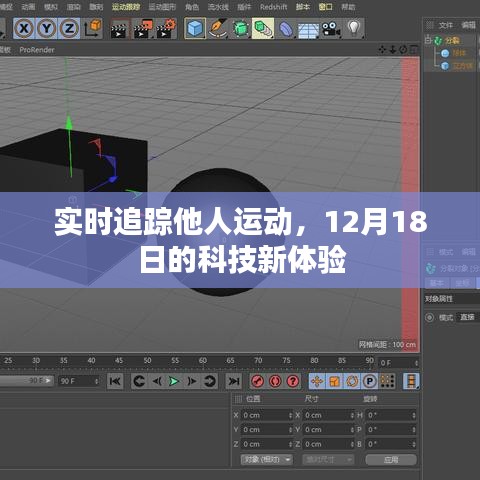
Task: Open the 运动图形 menu
Action: click(162, 7)
